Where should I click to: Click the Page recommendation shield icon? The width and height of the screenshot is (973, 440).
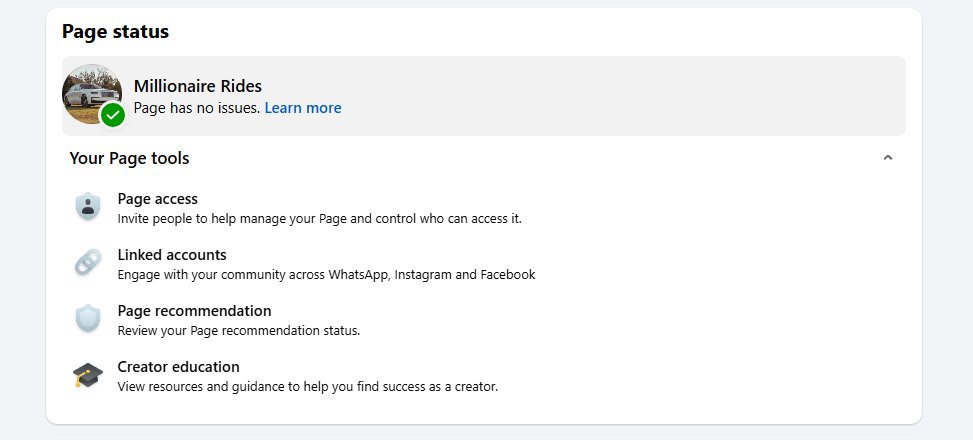point(88,319)
